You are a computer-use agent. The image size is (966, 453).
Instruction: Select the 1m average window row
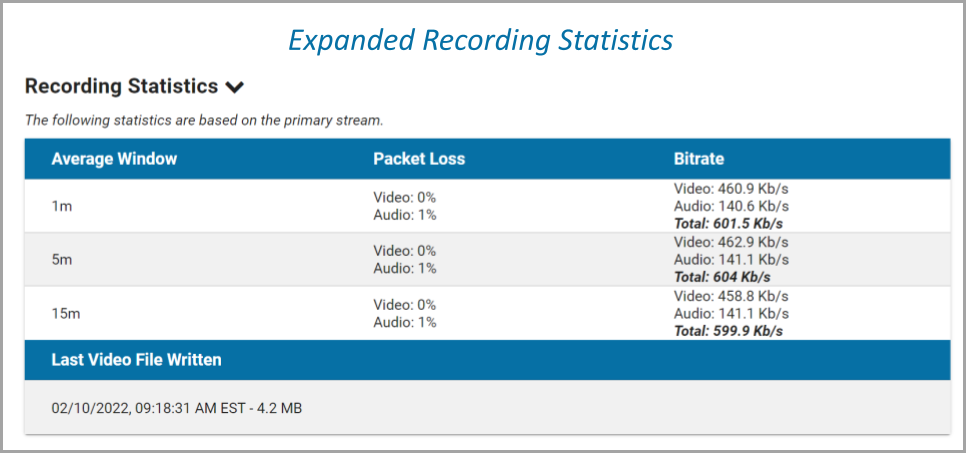(x=61, y=206)
